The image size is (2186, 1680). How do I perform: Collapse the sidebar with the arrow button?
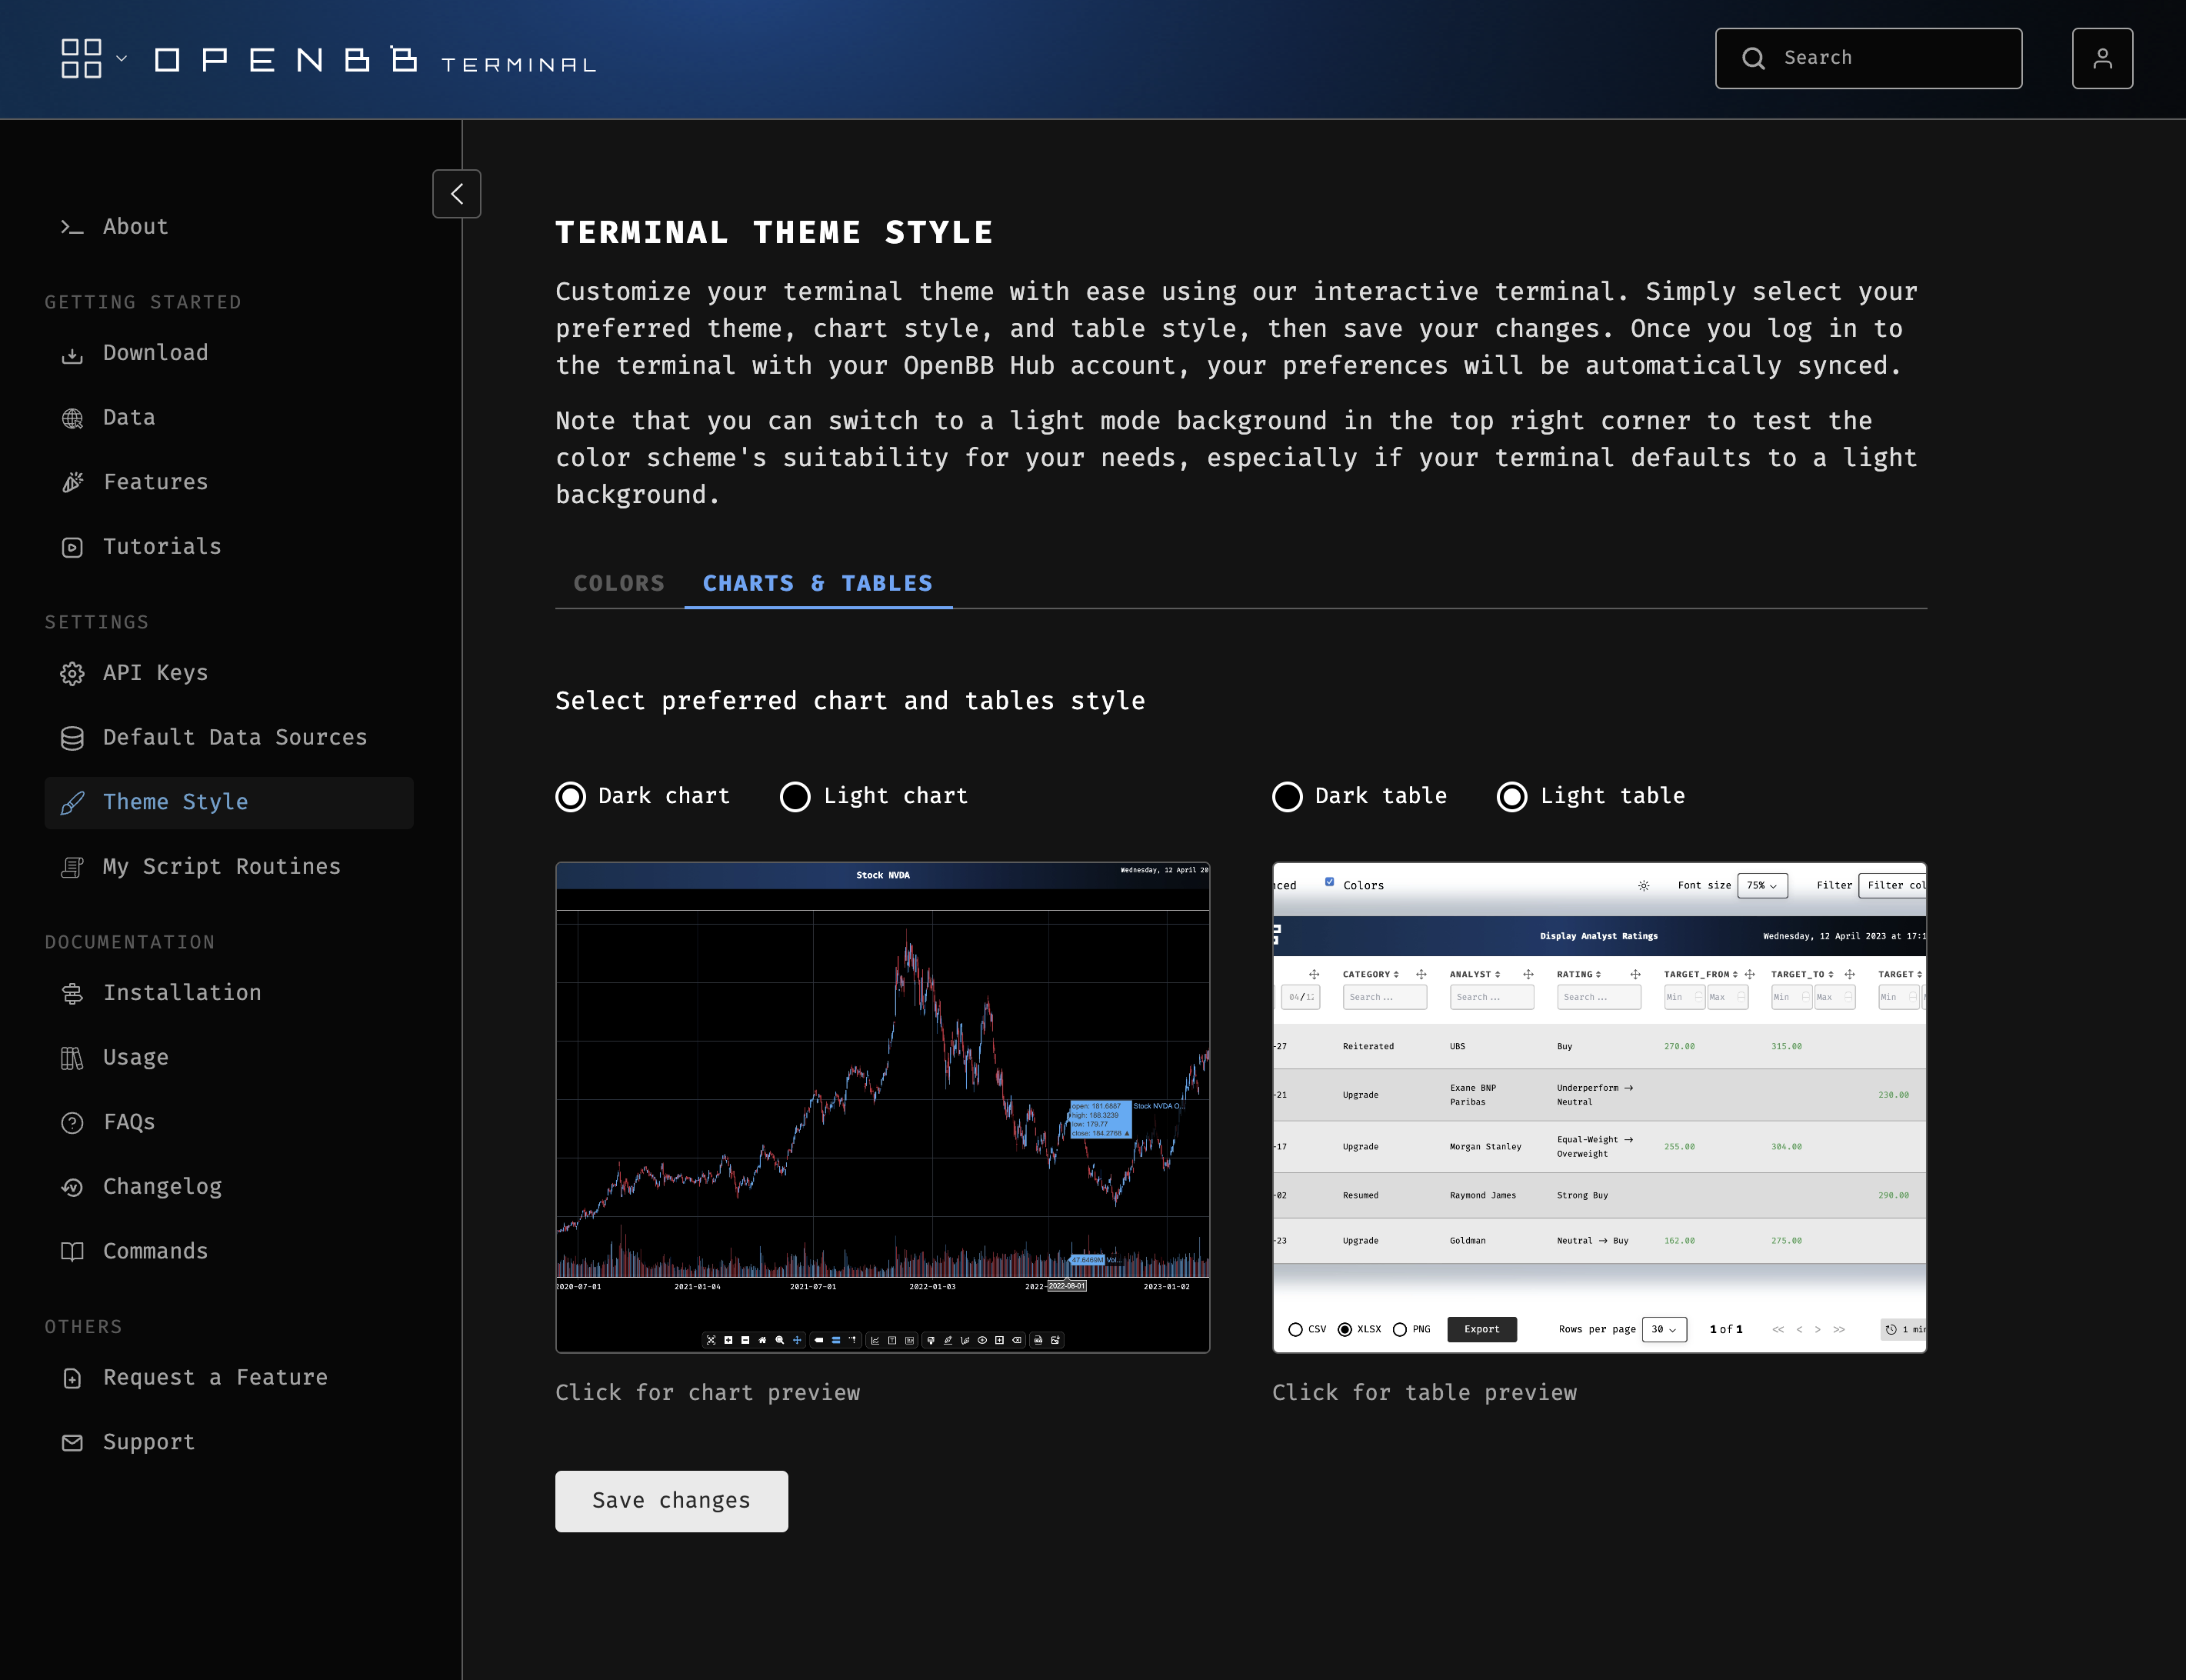point(456,194)
